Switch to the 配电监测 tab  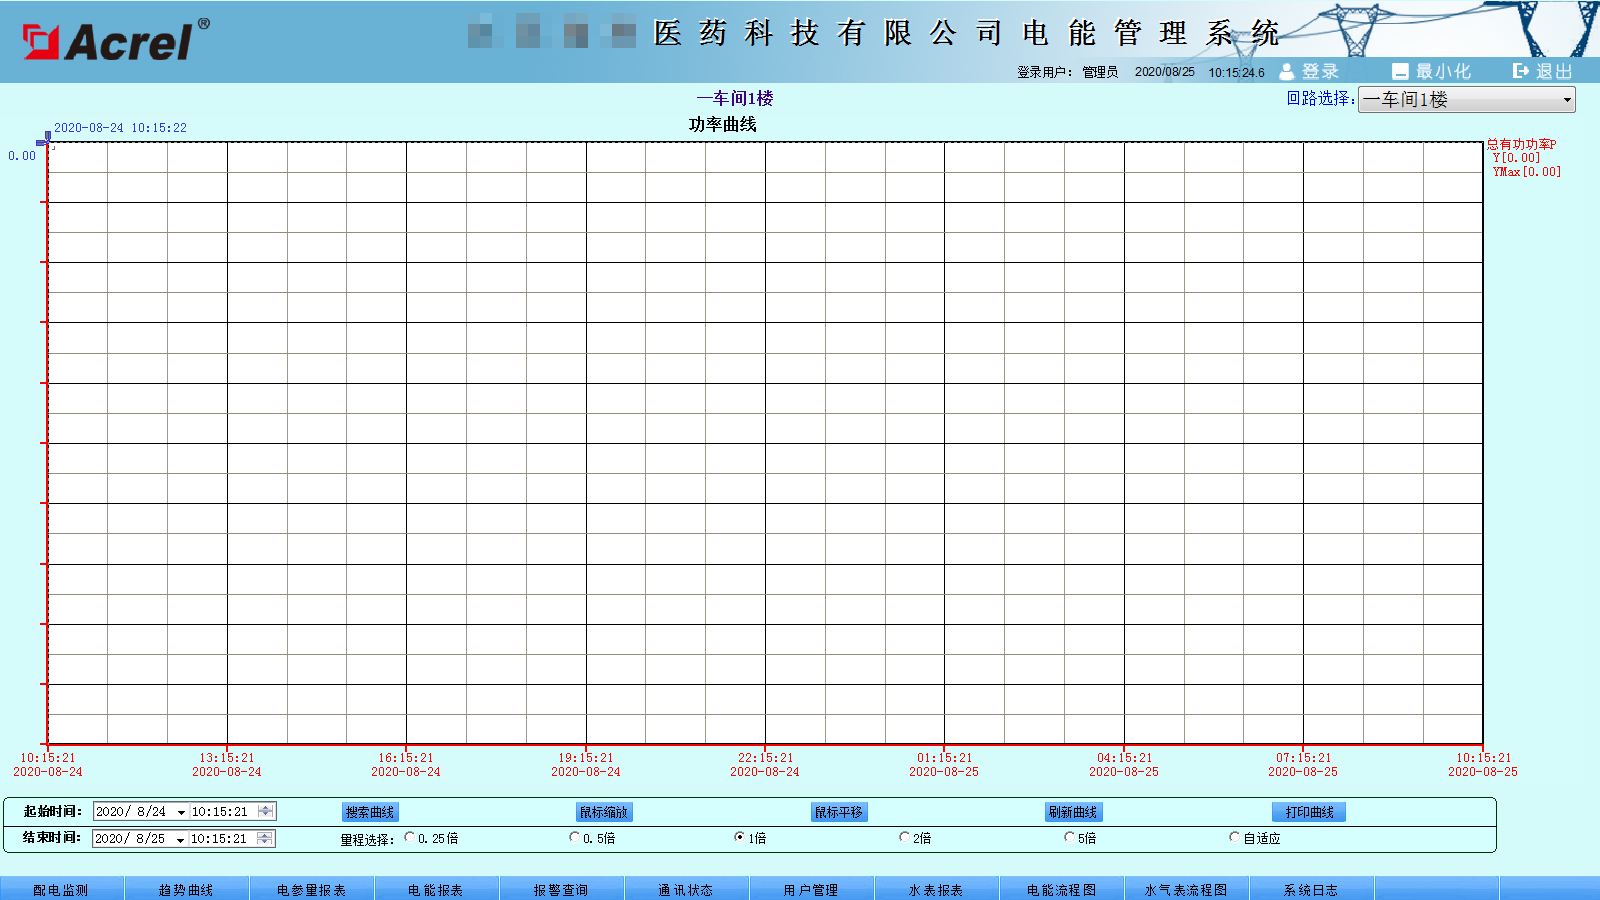pyautogui.click(x=61, y=889)
